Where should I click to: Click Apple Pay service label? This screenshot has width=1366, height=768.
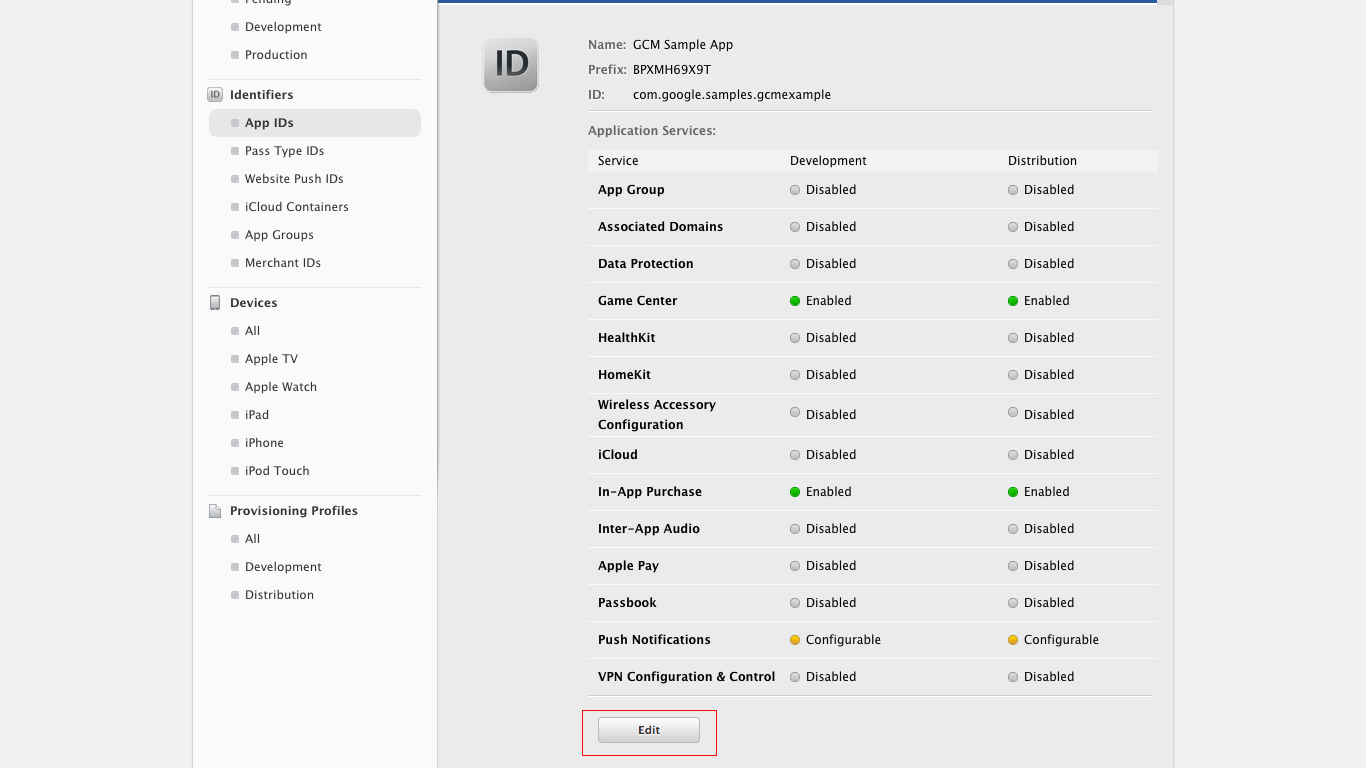click(628, 566)
